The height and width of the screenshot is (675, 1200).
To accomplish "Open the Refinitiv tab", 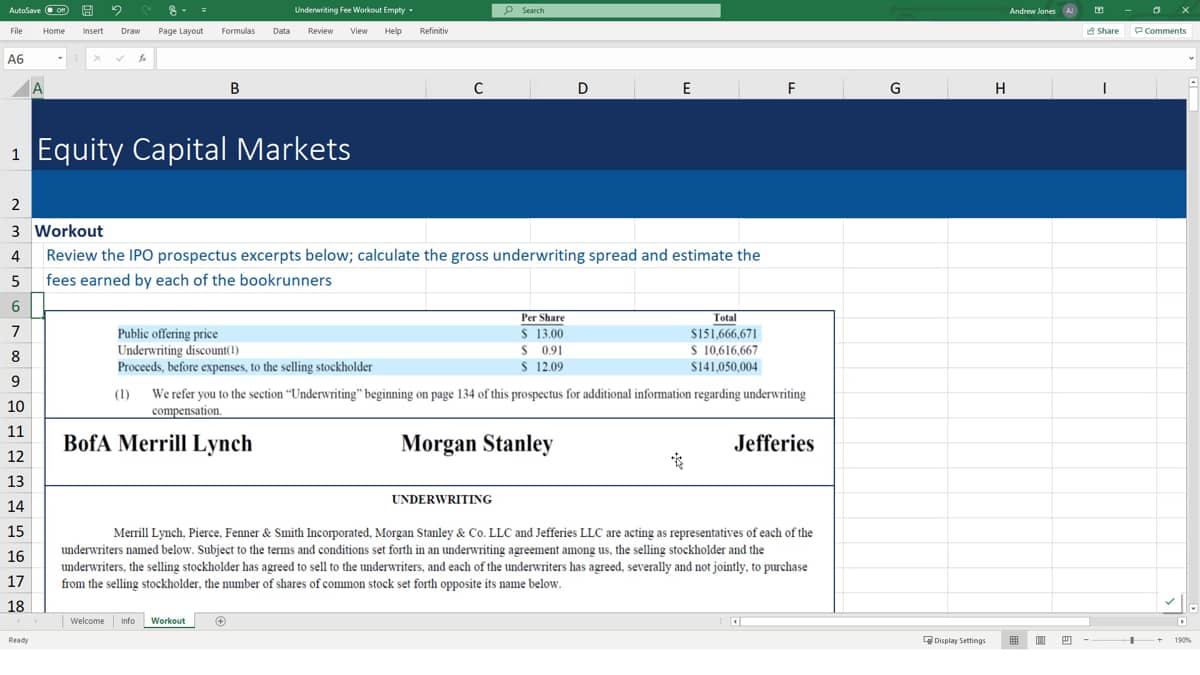I will click(434, 31).
